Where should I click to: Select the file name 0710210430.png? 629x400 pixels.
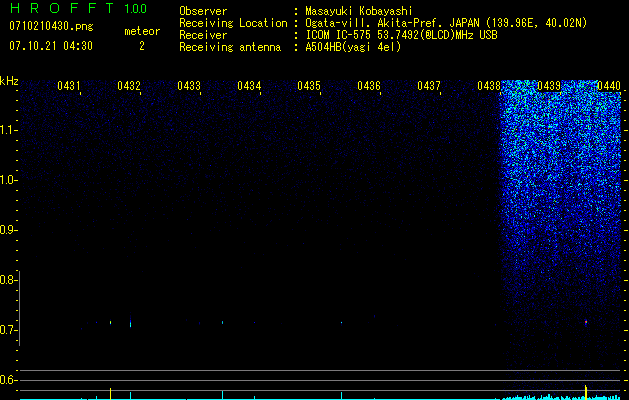tap(51, 26)
